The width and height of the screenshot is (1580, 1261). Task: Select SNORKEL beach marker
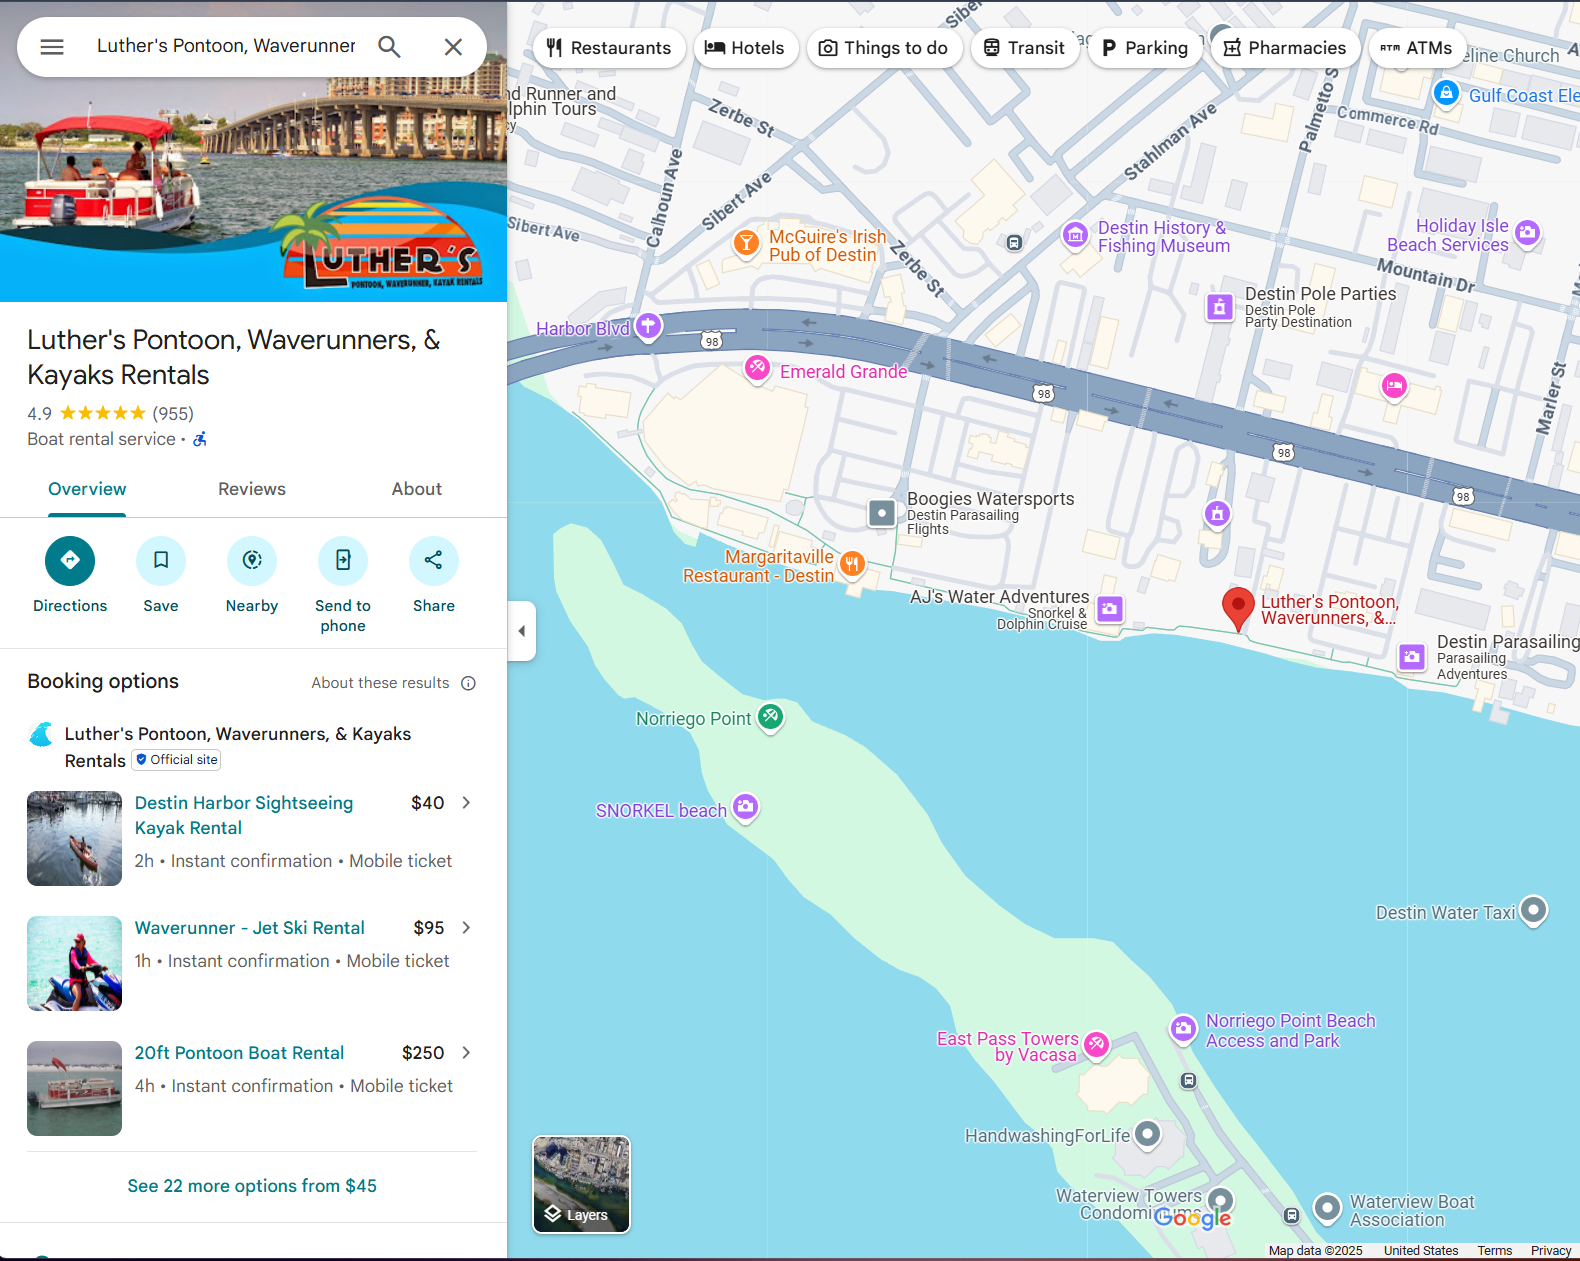pos(745,807)
